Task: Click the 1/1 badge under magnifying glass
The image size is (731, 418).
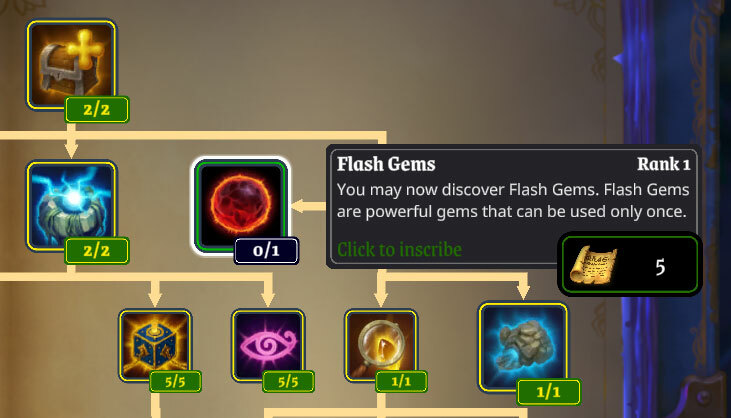Action: [x=401, y=382]
